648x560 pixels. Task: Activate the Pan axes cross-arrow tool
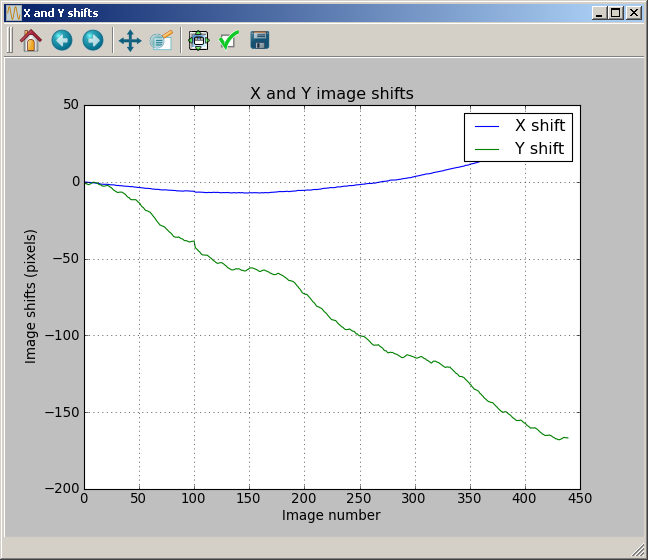tap(130, 41)
